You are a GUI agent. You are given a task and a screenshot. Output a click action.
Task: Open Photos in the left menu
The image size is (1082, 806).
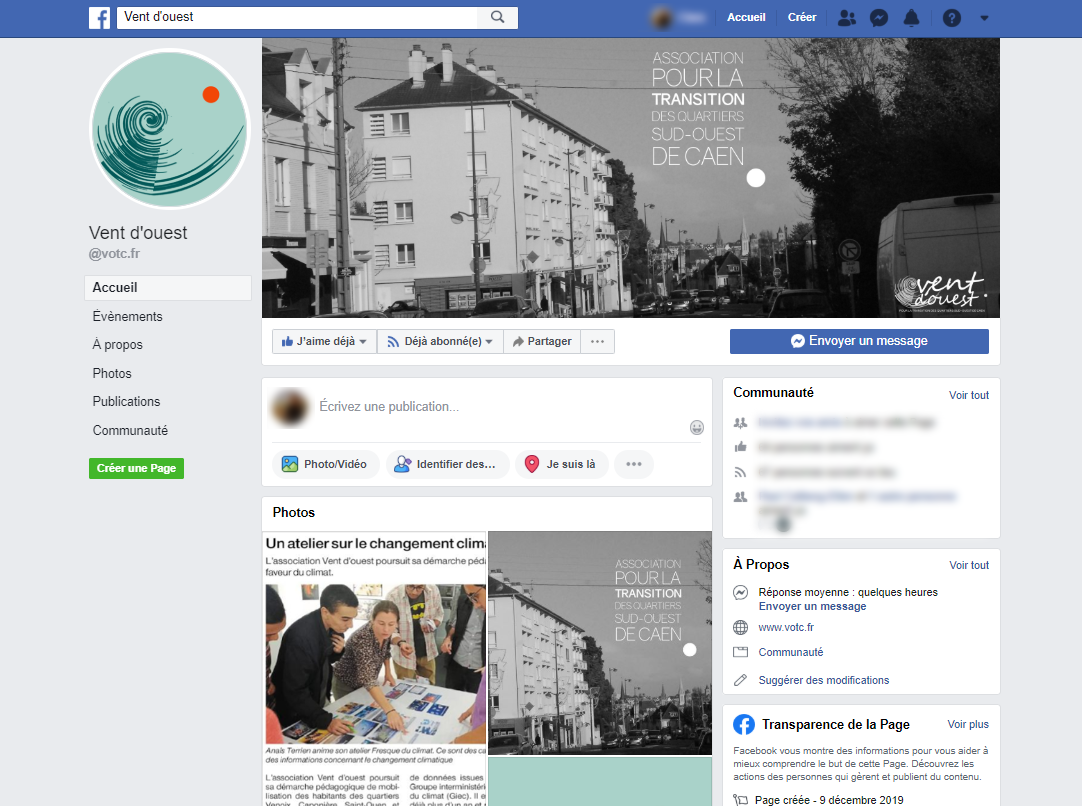112,373
